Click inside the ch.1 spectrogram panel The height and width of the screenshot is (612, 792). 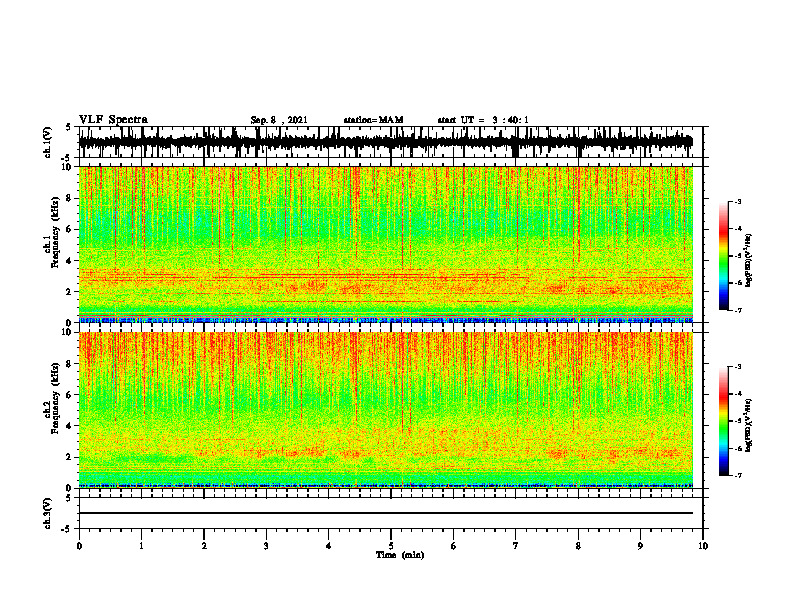click(x=386, y=244)
